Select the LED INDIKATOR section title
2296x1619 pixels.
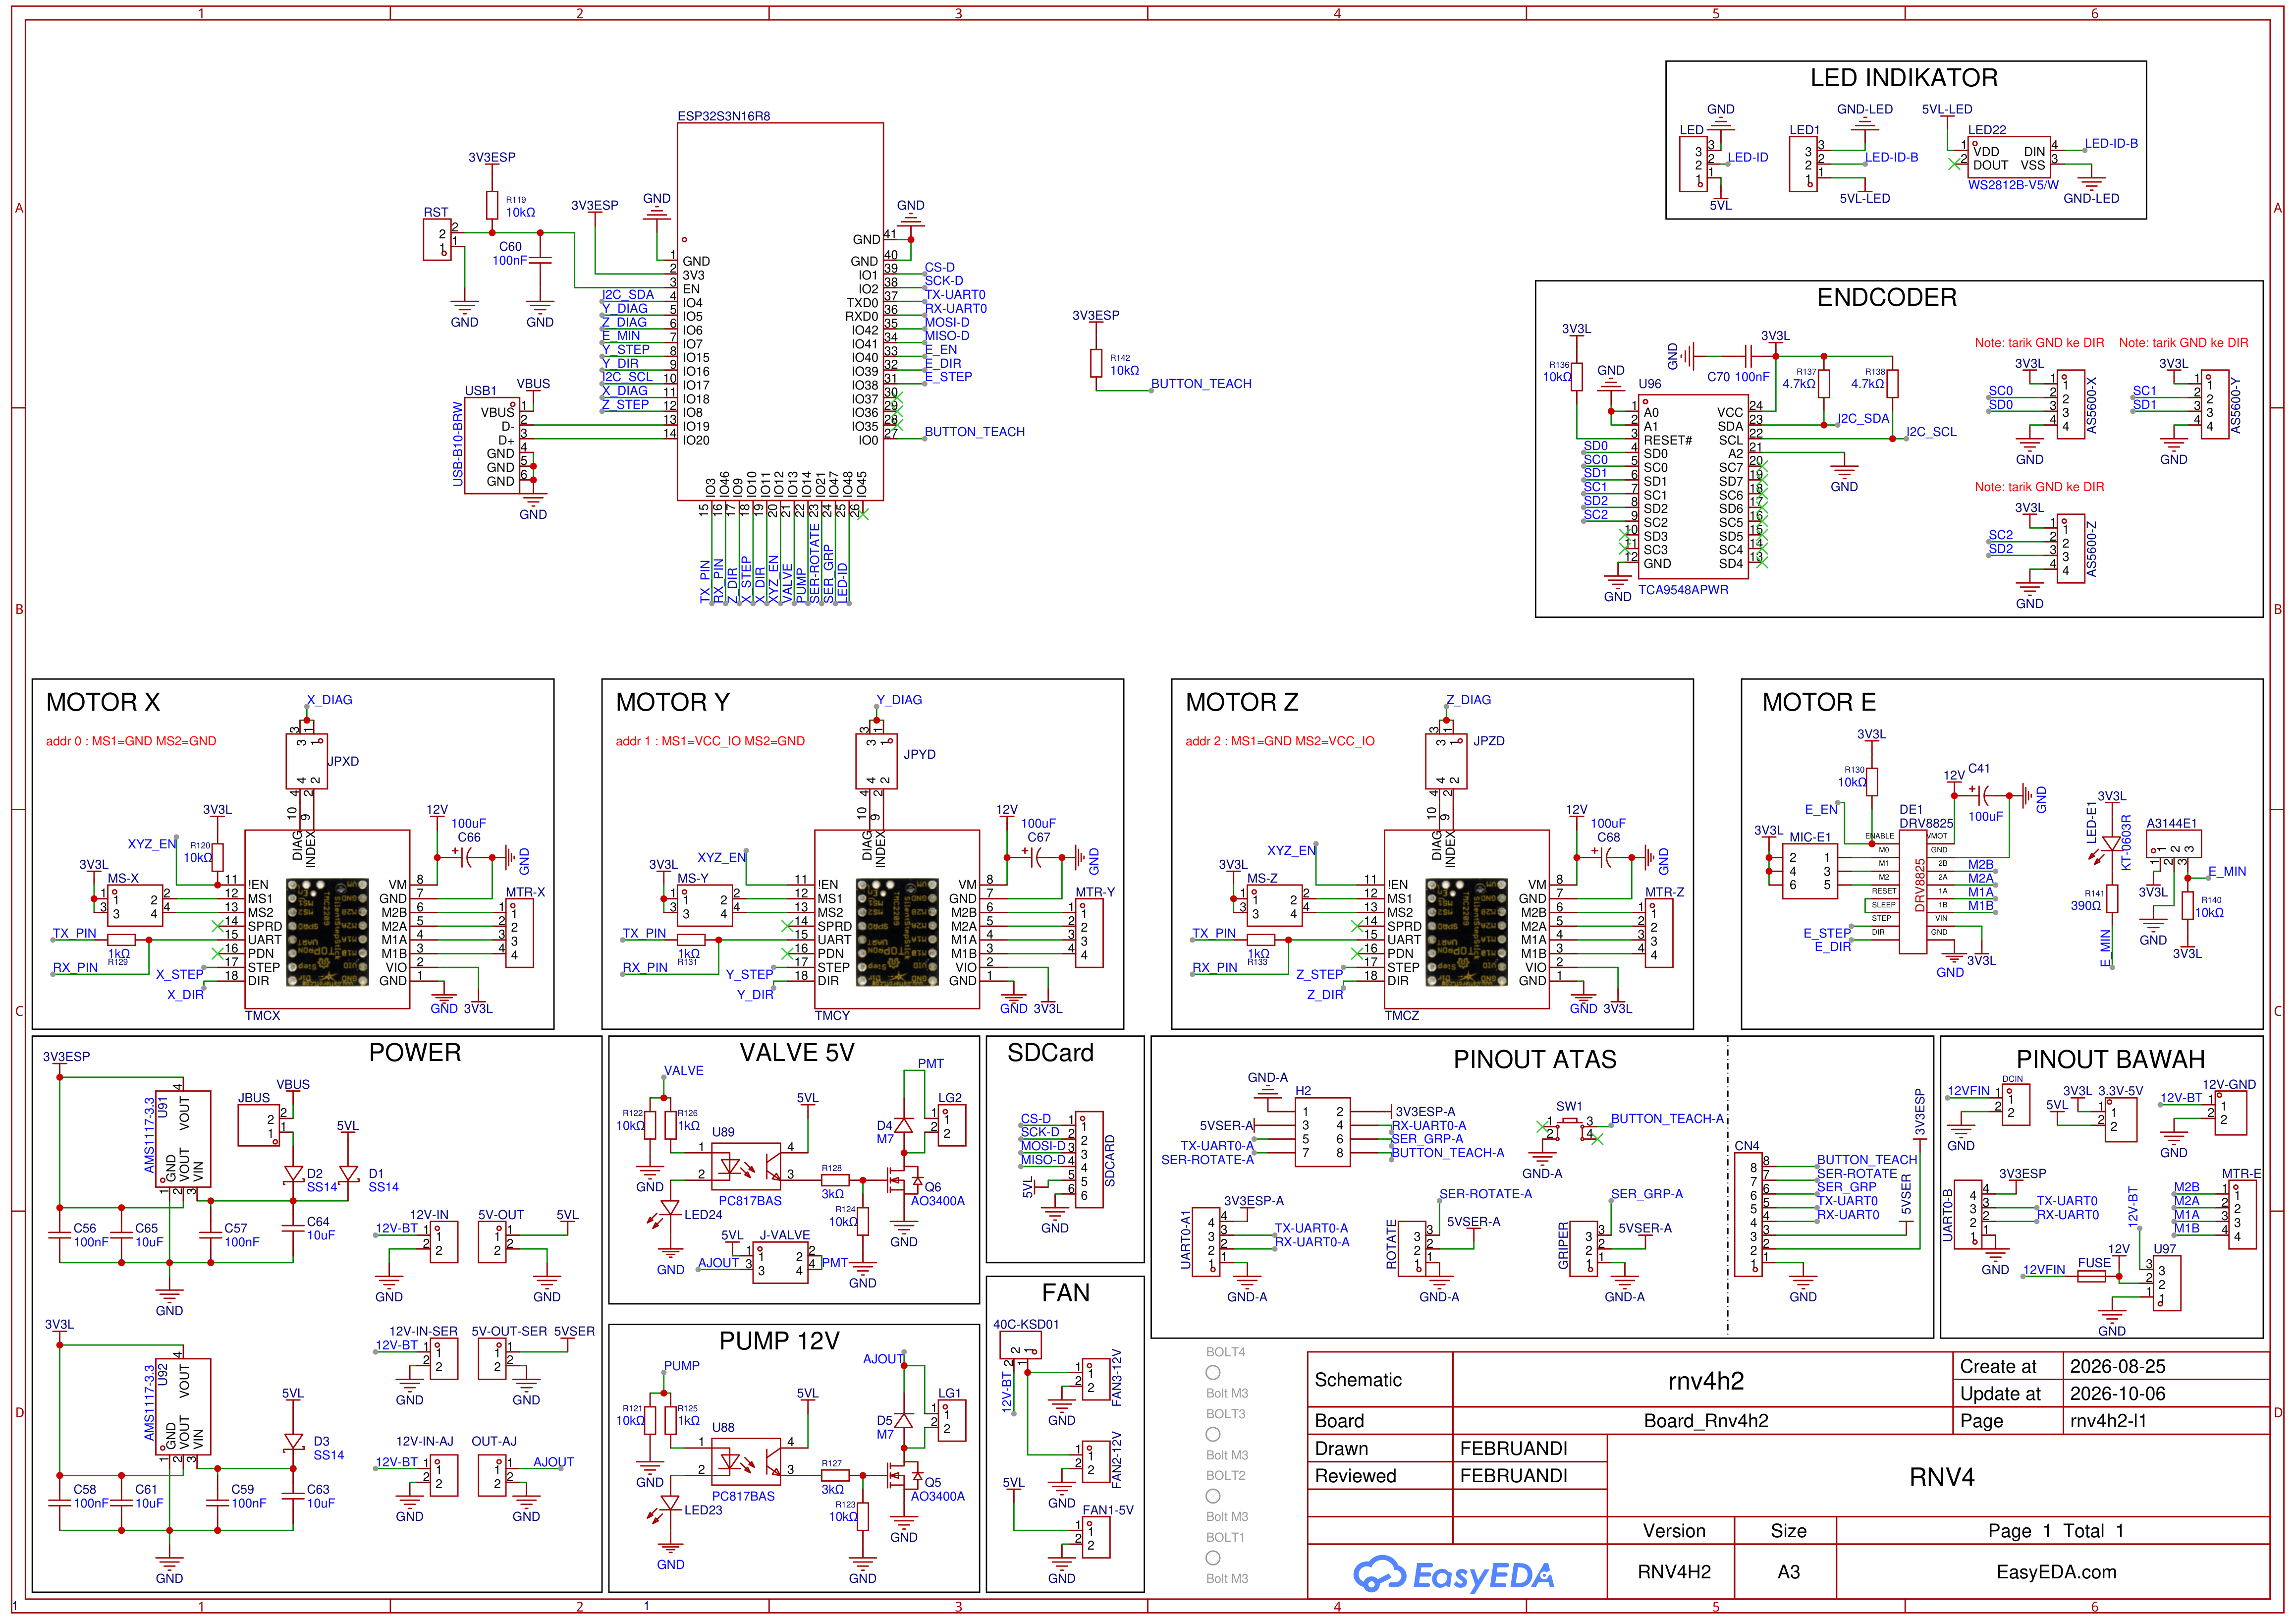pyautogui.click(x=1903, y=78)
